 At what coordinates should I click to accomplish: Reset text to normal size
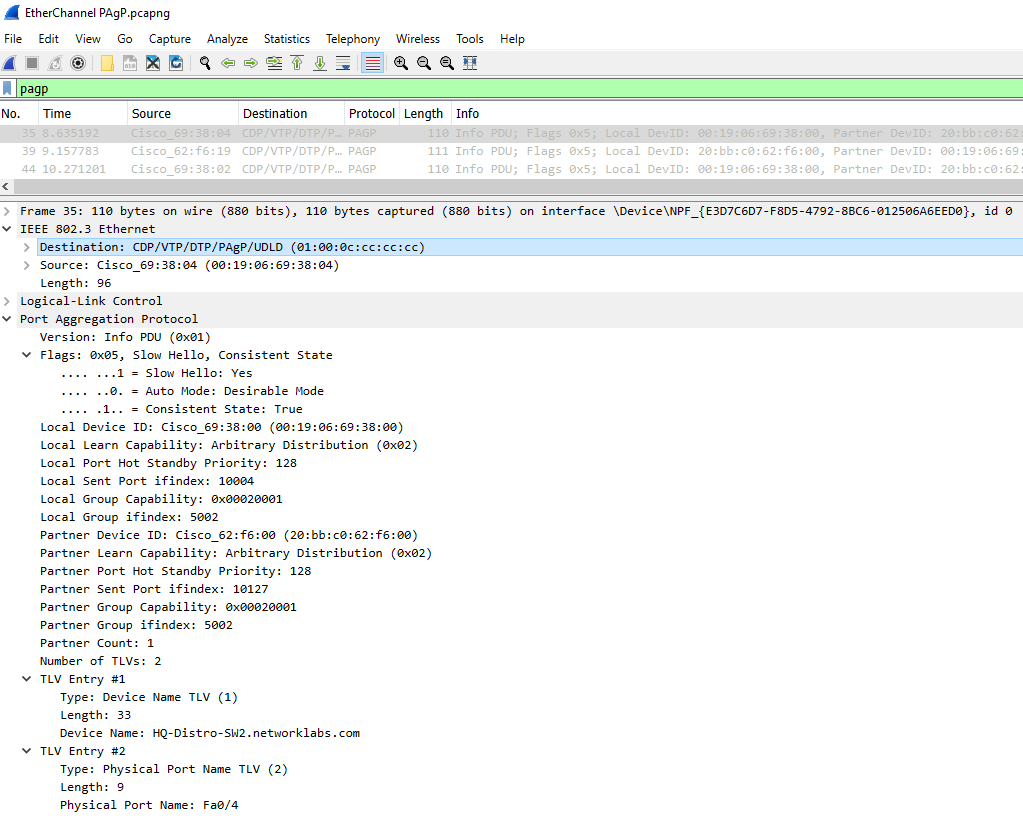(x=446, y=63)
